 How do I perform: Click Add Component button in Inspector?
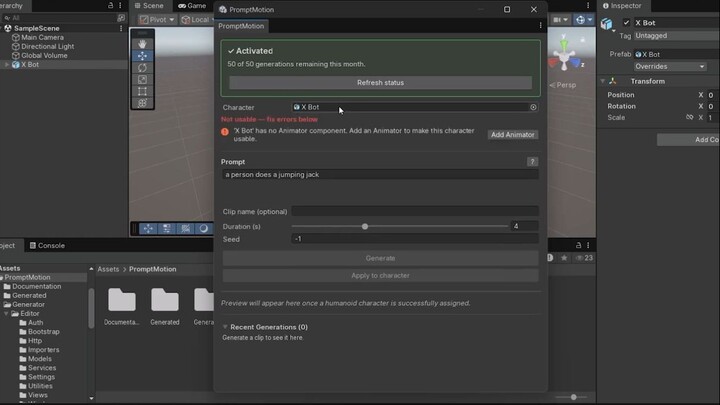coord(688,140)
